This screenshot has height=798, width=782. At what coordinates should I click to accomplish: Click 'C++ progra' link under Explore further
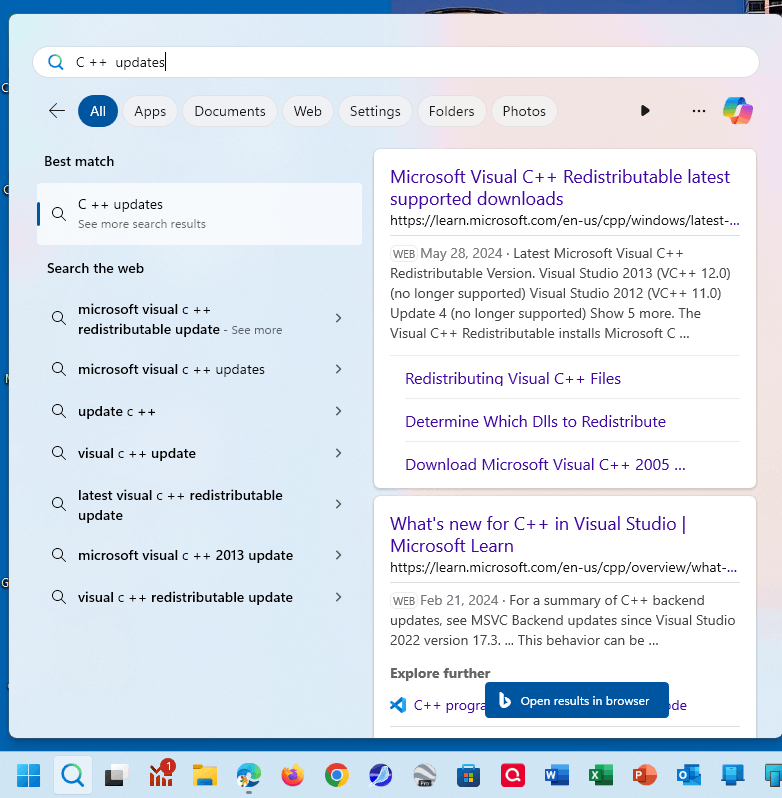point(449,705)
